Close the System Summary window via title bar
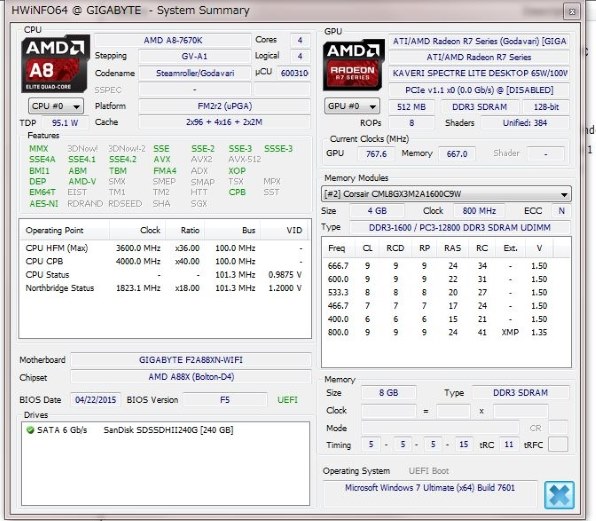This screenshot has width=596, height=521. point(571,12)
